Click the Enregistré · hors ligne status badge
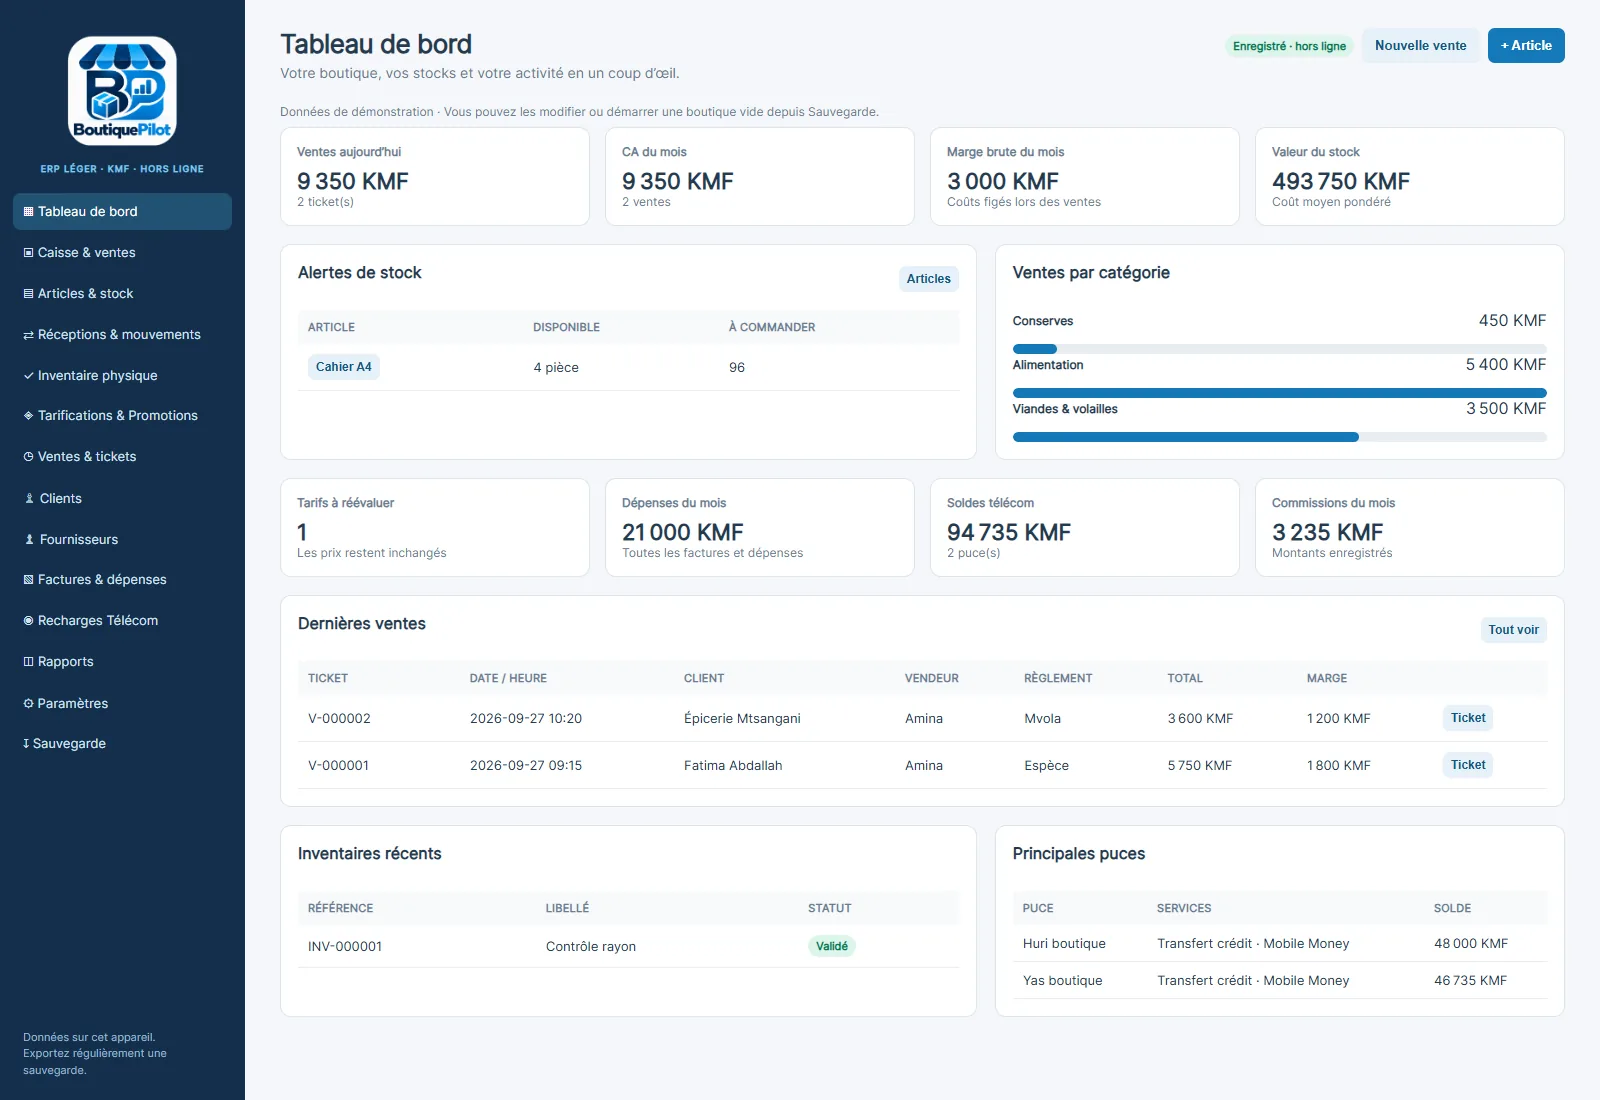Image resolution: width=1600 pixels, height=1100 pixels. coord(1289,46)
